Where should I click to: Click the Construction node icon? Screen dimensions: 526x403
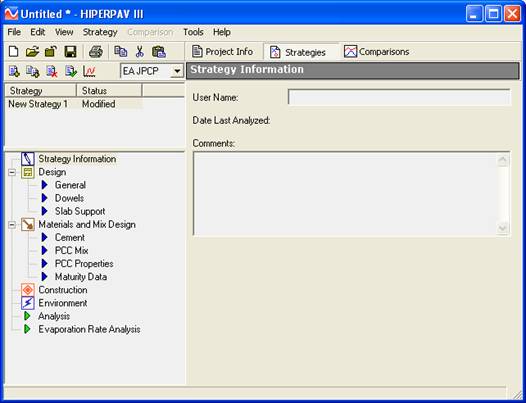[x=28, y=290]
